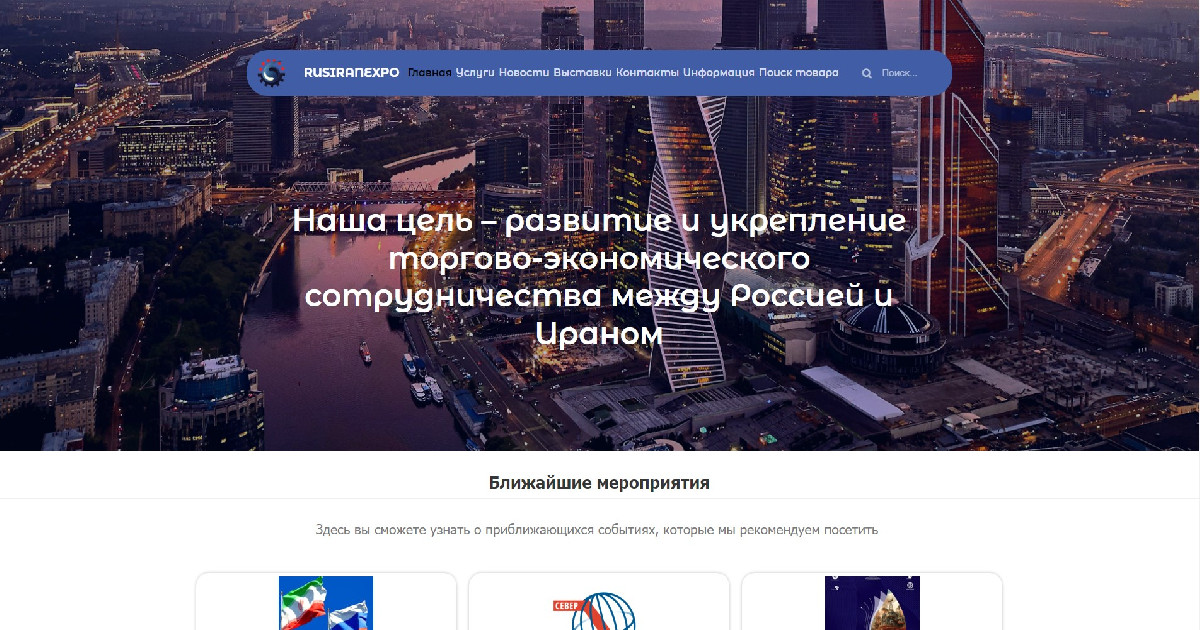Open the Iran and Russia flags event card
Image resolution: width=1200 pixels, height=630 pixels.
[x=326, y=601]
